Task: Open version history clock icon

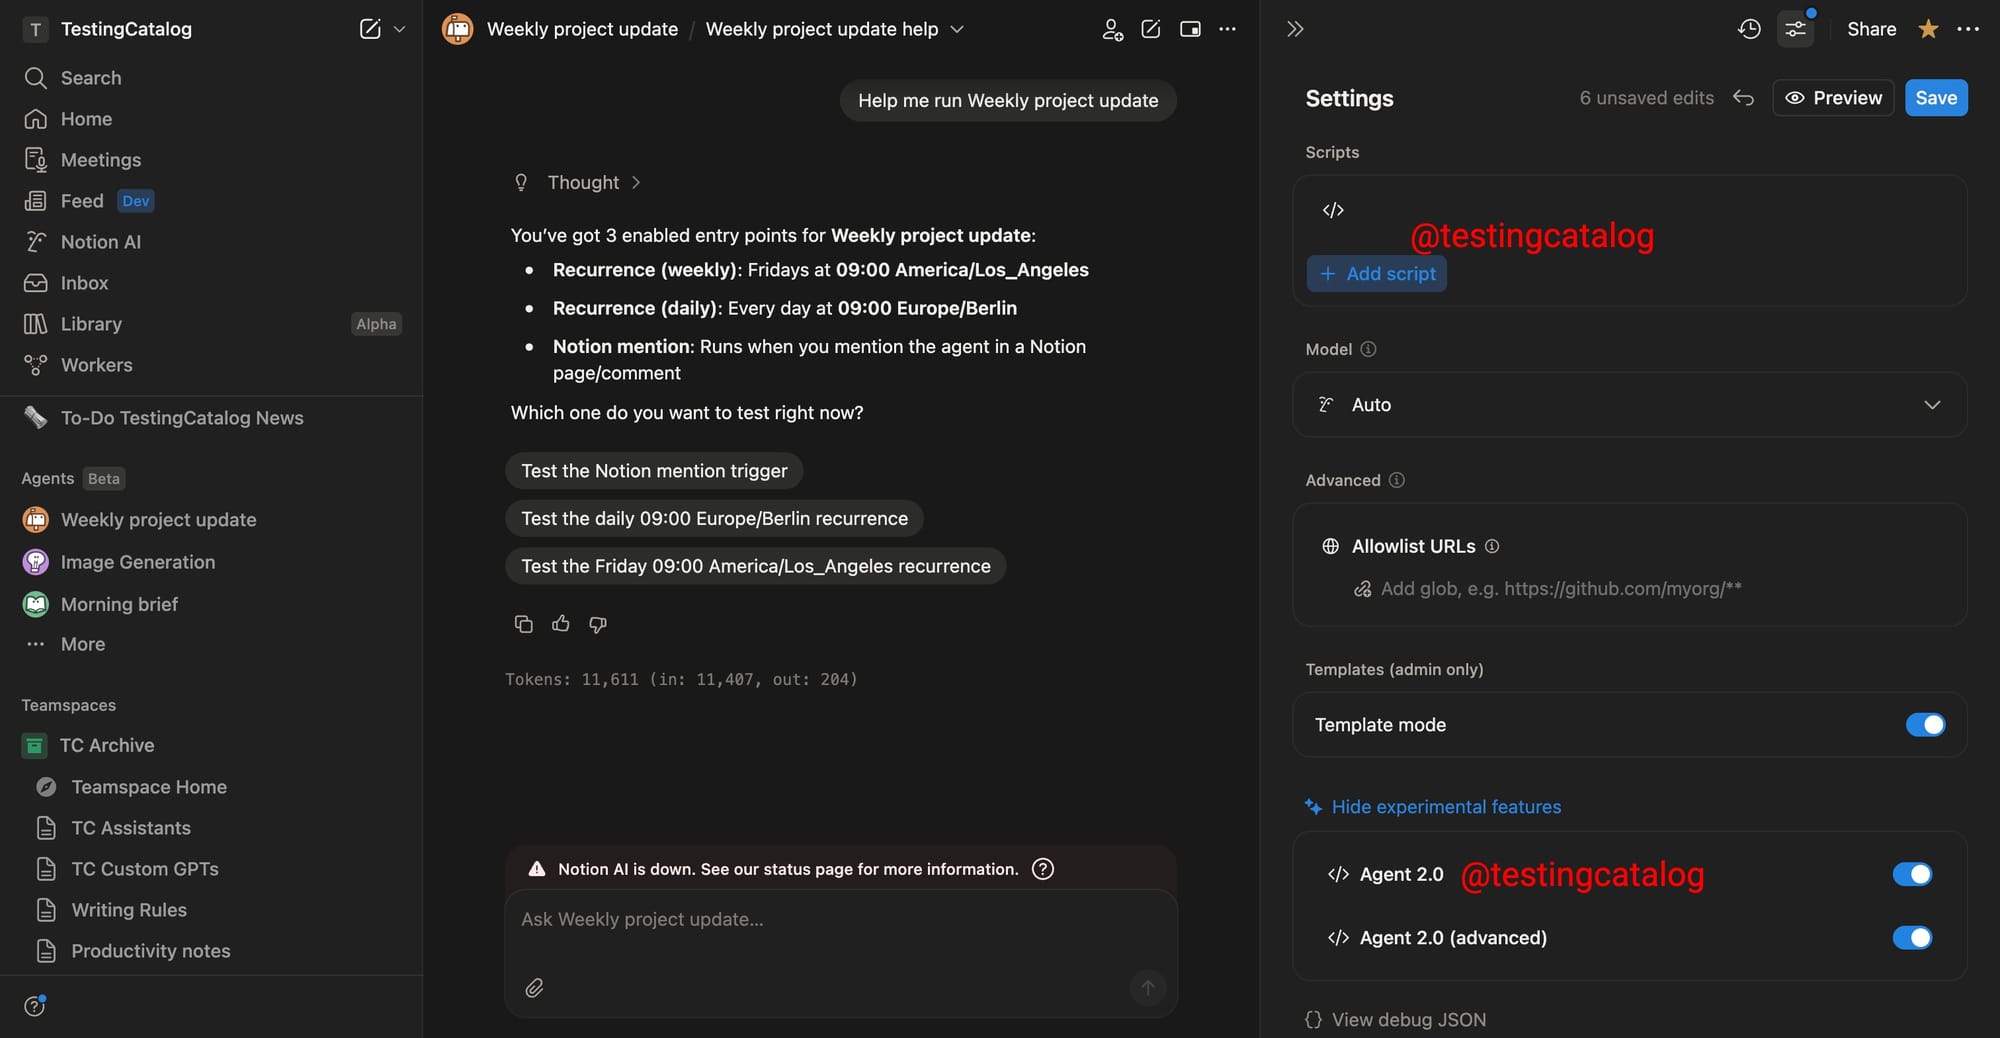Action: (1749, 29)
